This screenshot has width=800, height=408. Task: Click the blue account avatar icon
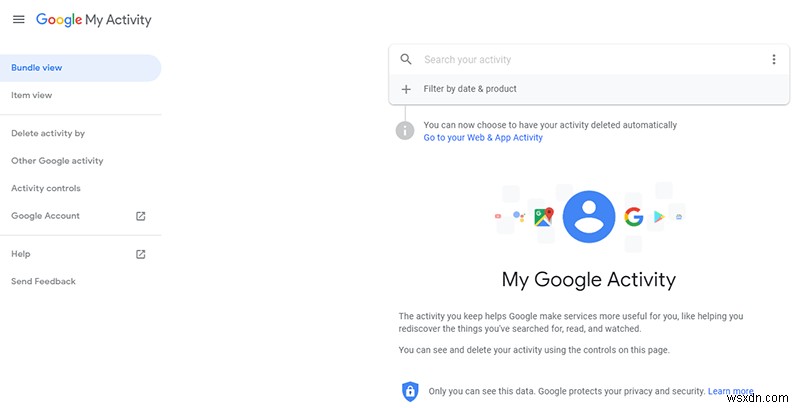[588, 215]
